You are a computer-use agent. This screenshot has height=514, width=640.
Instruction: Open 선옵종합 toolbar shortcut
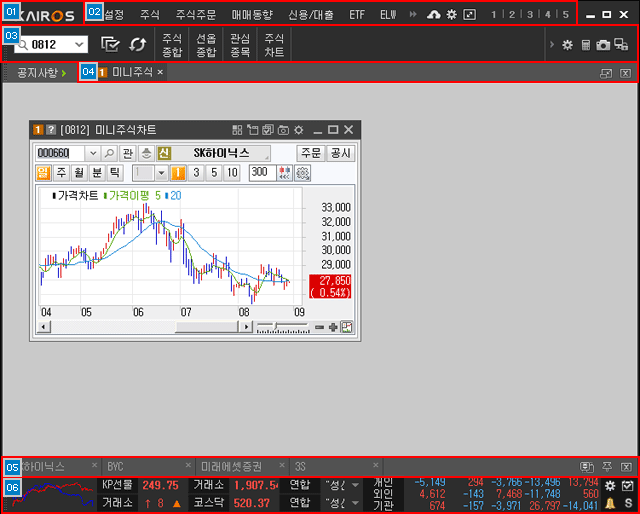coord(206,45)
